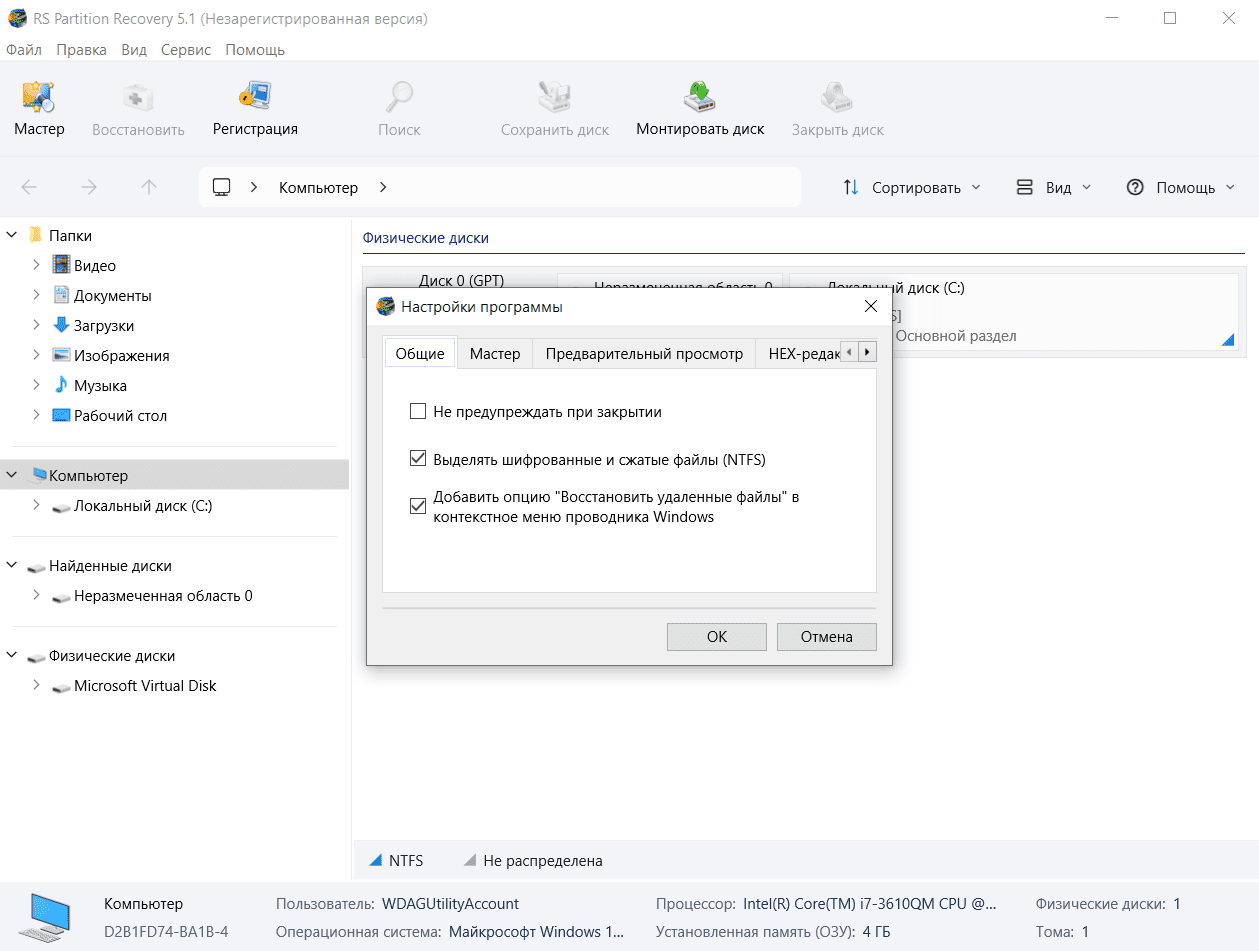The height and width of the screenshot is (951, 1259).
Task: Select the Физические диски tree node
Action: click(x=112, y=656)
